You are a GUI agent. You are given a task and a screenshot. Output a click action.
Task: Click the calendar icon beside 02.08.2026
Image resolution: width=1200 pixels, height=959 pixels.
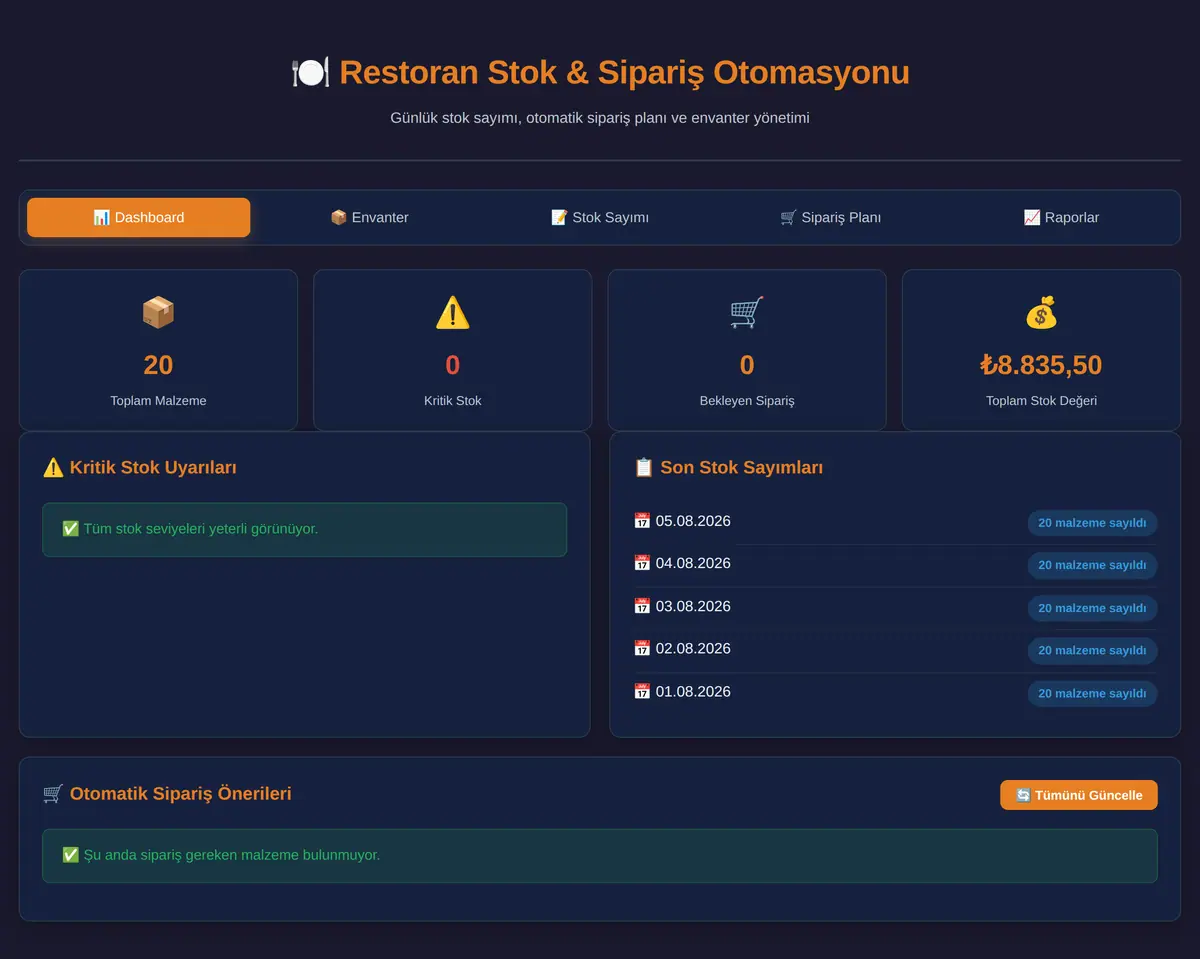[x=642, y=648]
